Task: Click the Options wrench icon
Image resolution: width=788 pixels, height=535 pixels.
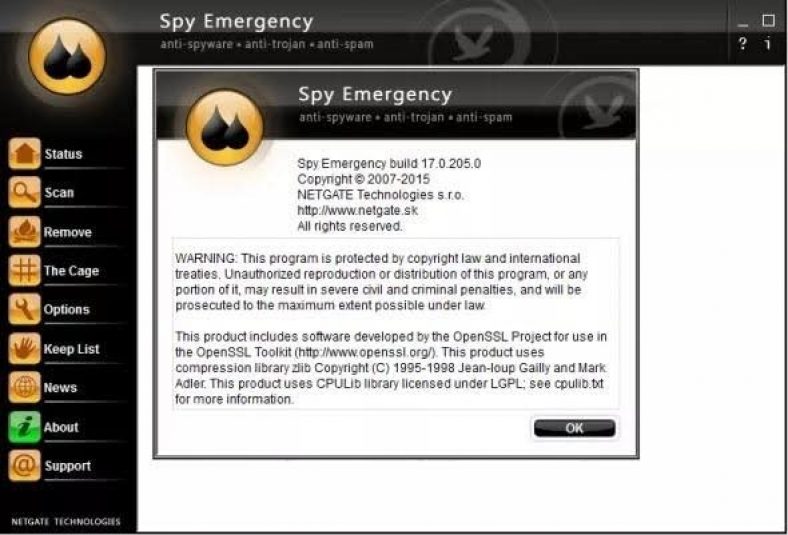Action: pos(24,309)
